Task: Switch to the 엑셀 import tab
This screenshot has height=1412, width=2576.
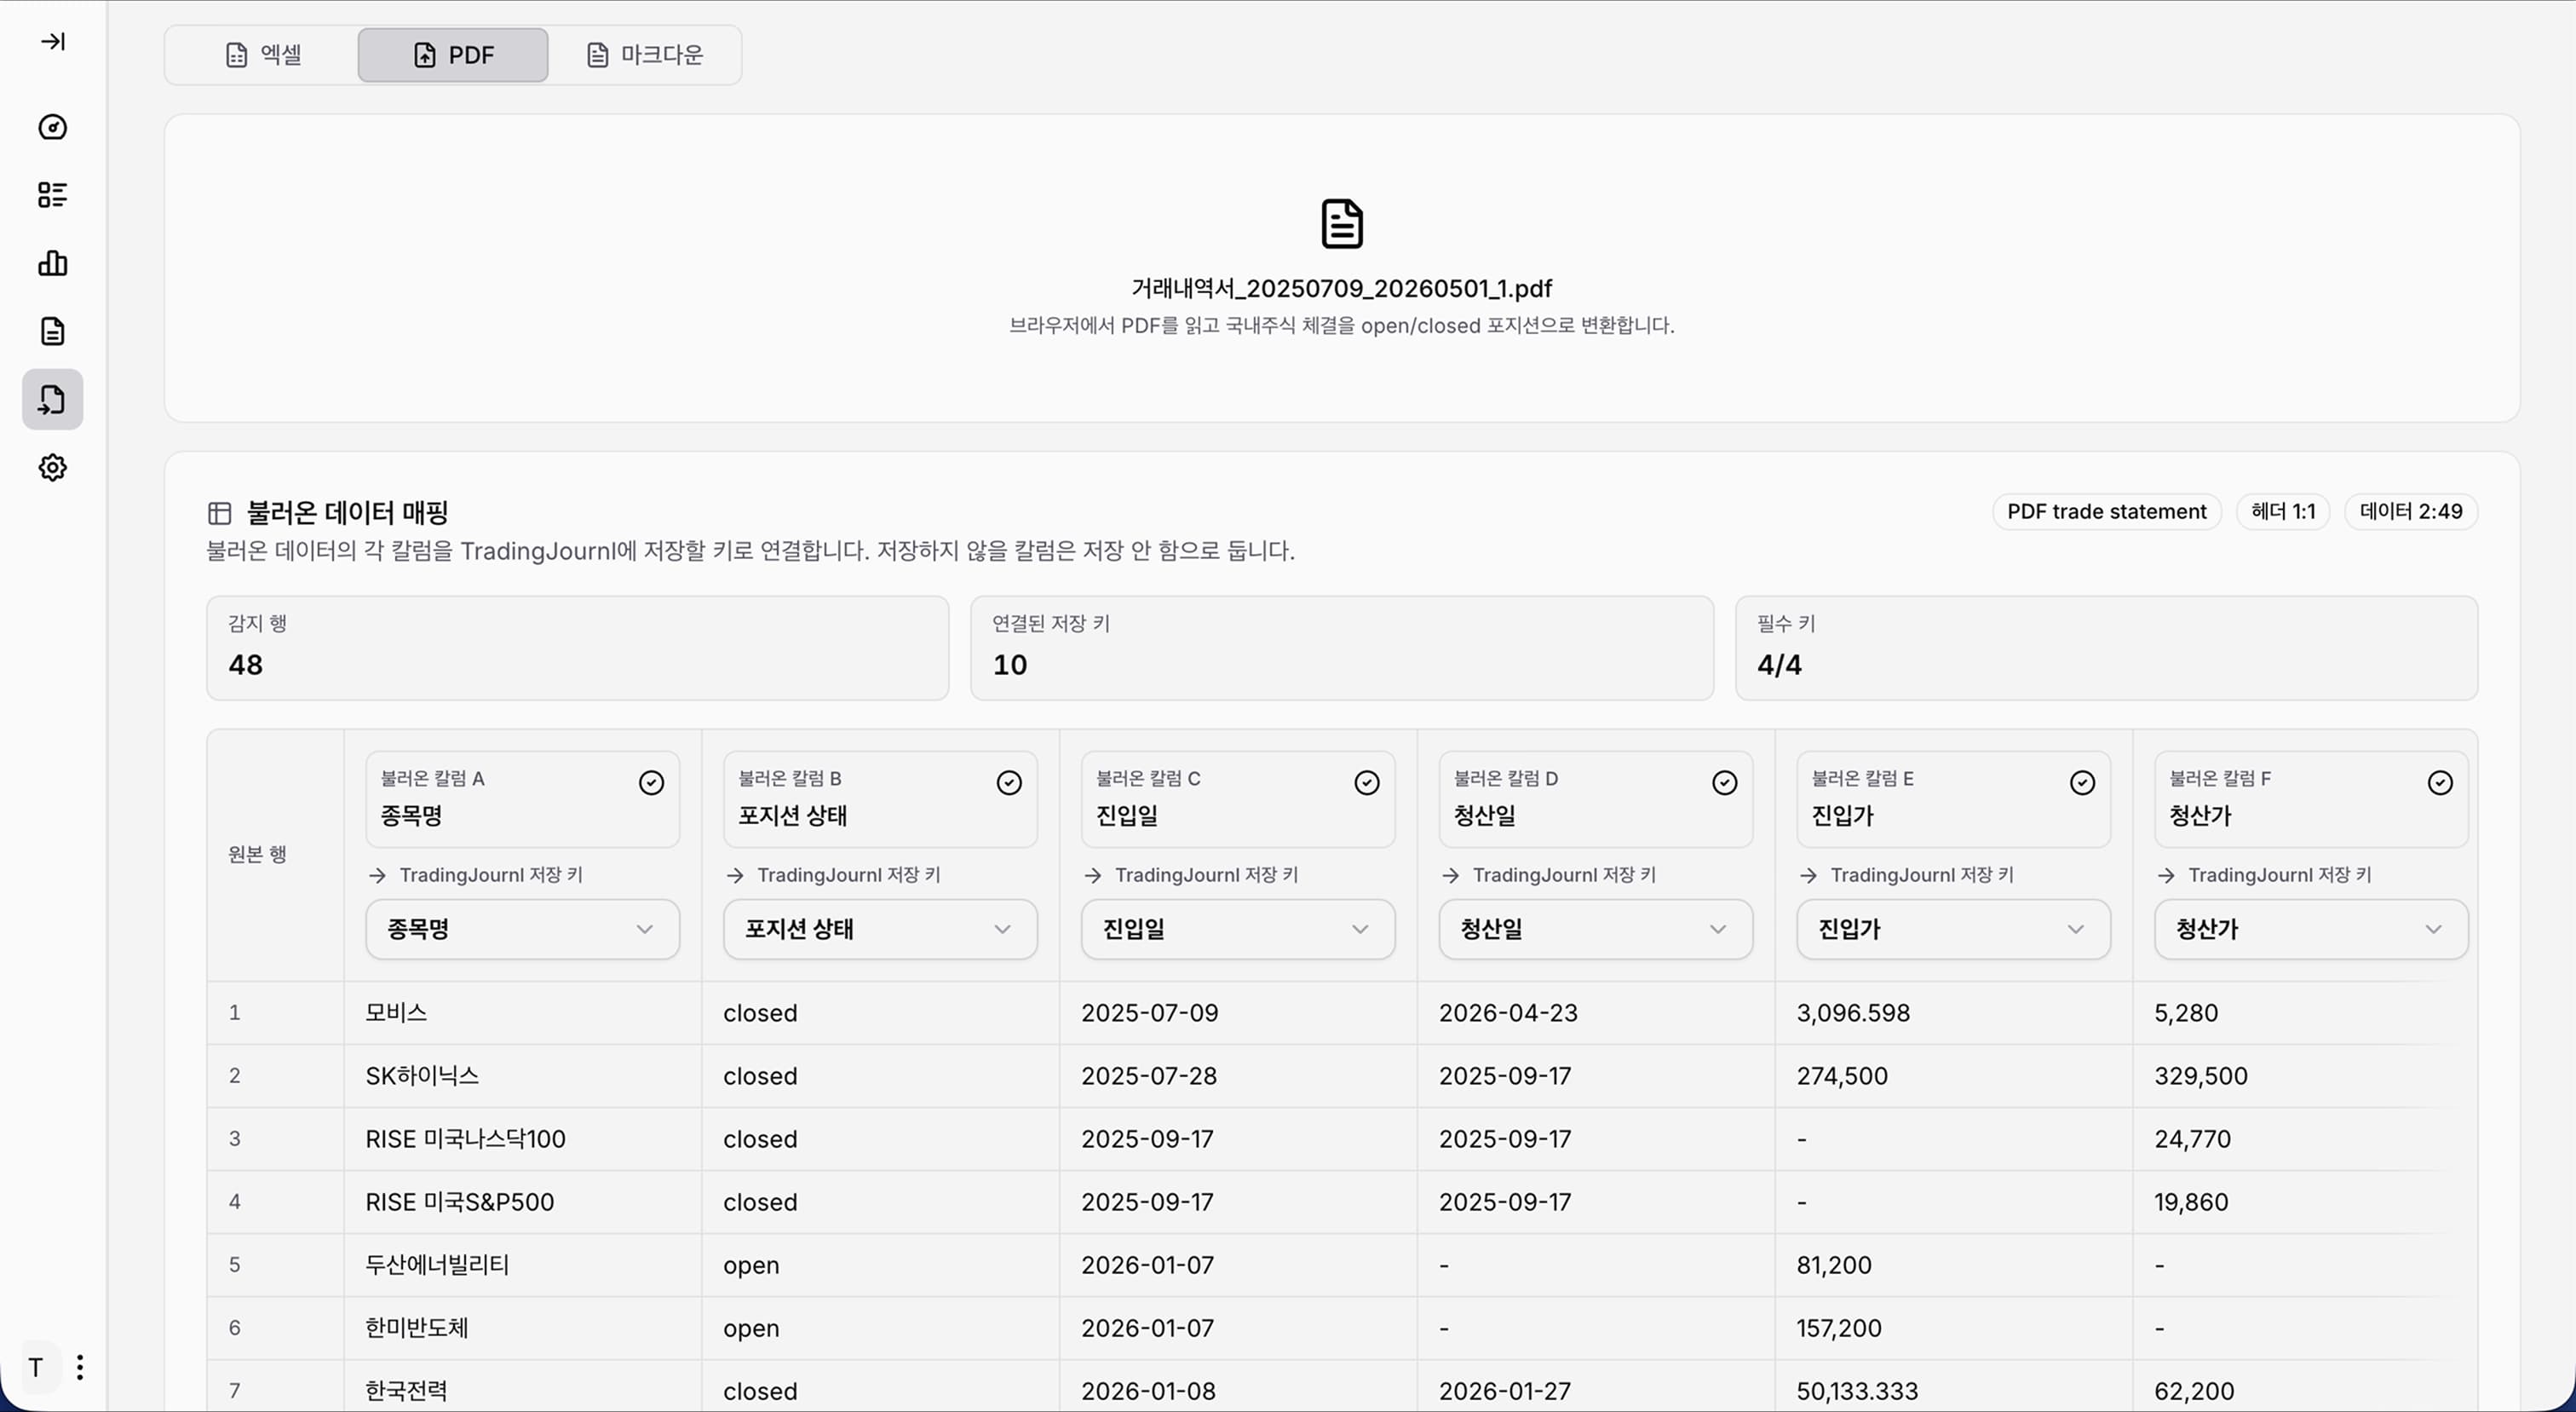Action: 263,55
